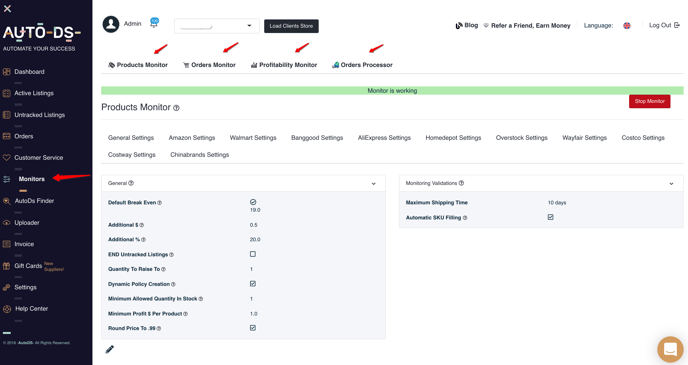Open Wayfair Settings tab
This screenshot has height=365, width=688.
(x=584, y=138)
